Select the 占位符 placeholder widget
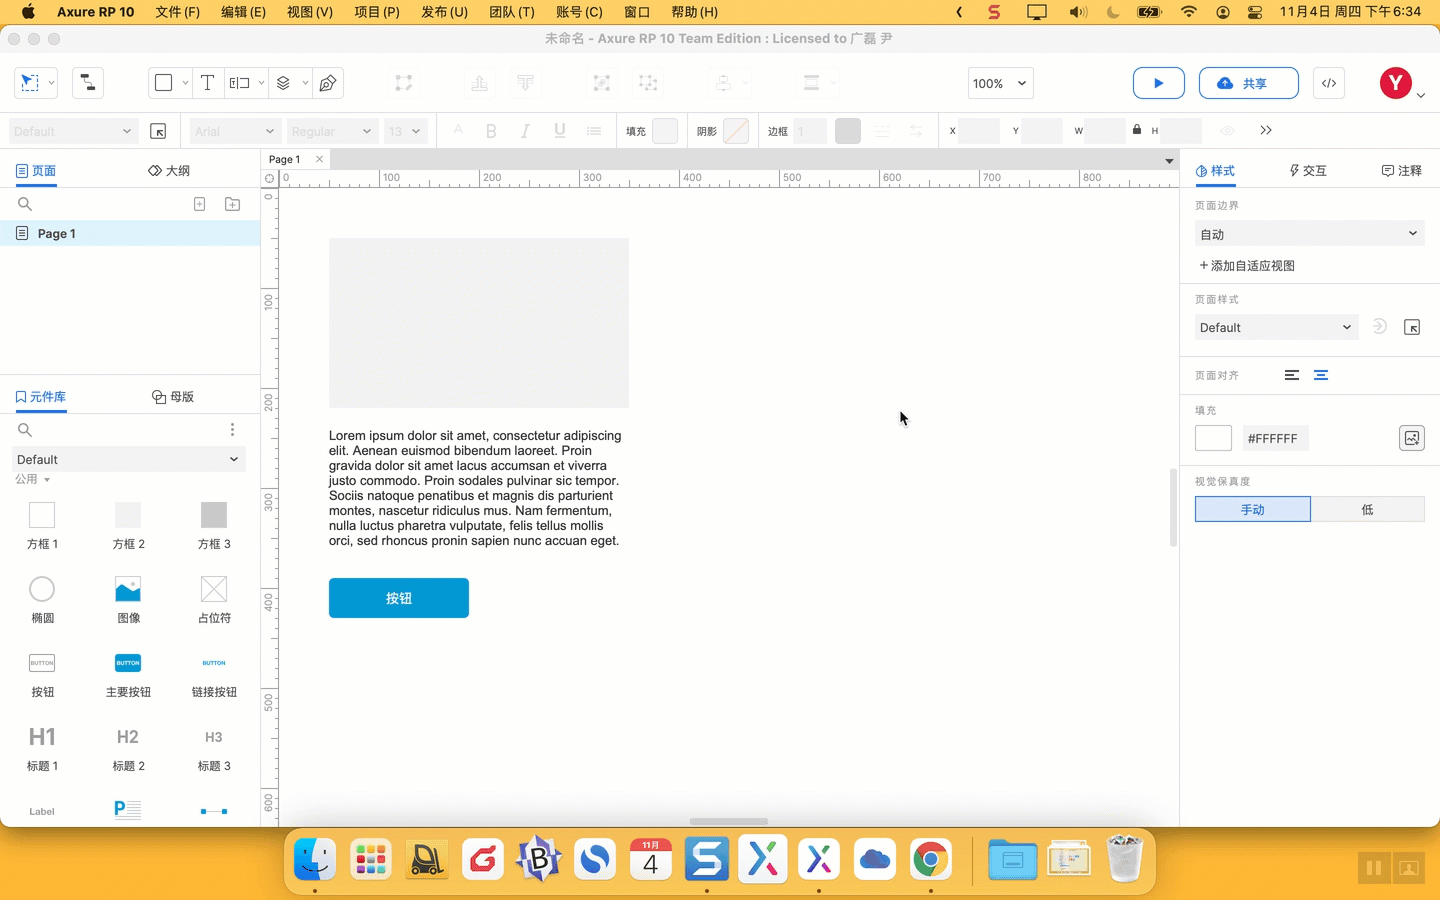 click(214, 600)
